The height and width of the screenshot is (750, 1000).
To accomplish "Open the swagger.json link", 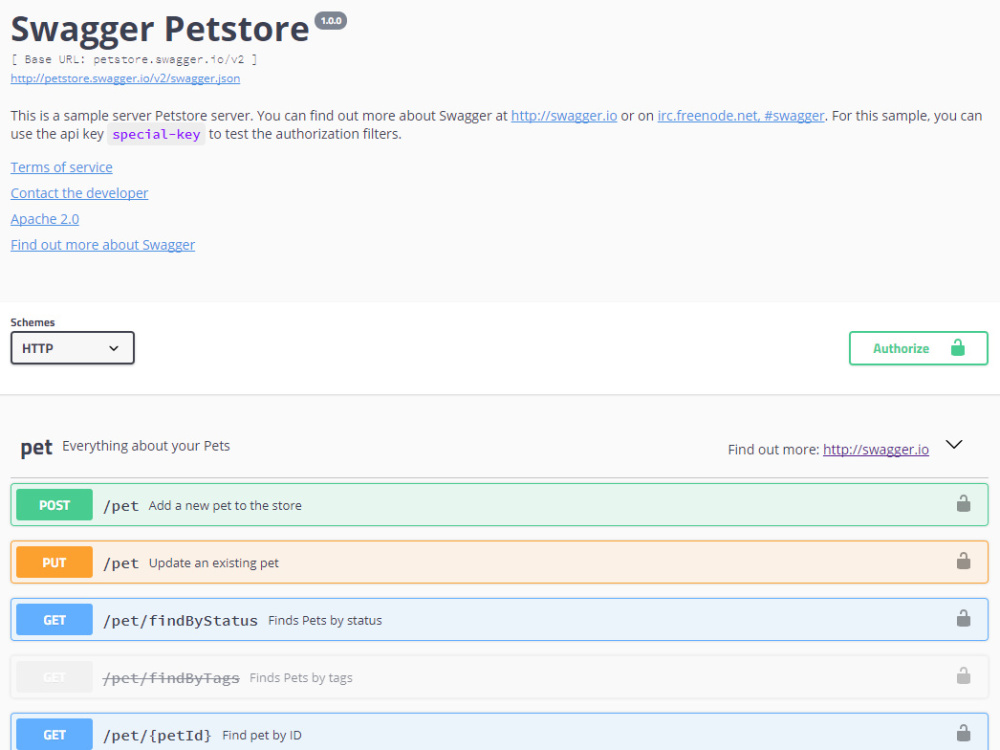I will tap(125, 78).
